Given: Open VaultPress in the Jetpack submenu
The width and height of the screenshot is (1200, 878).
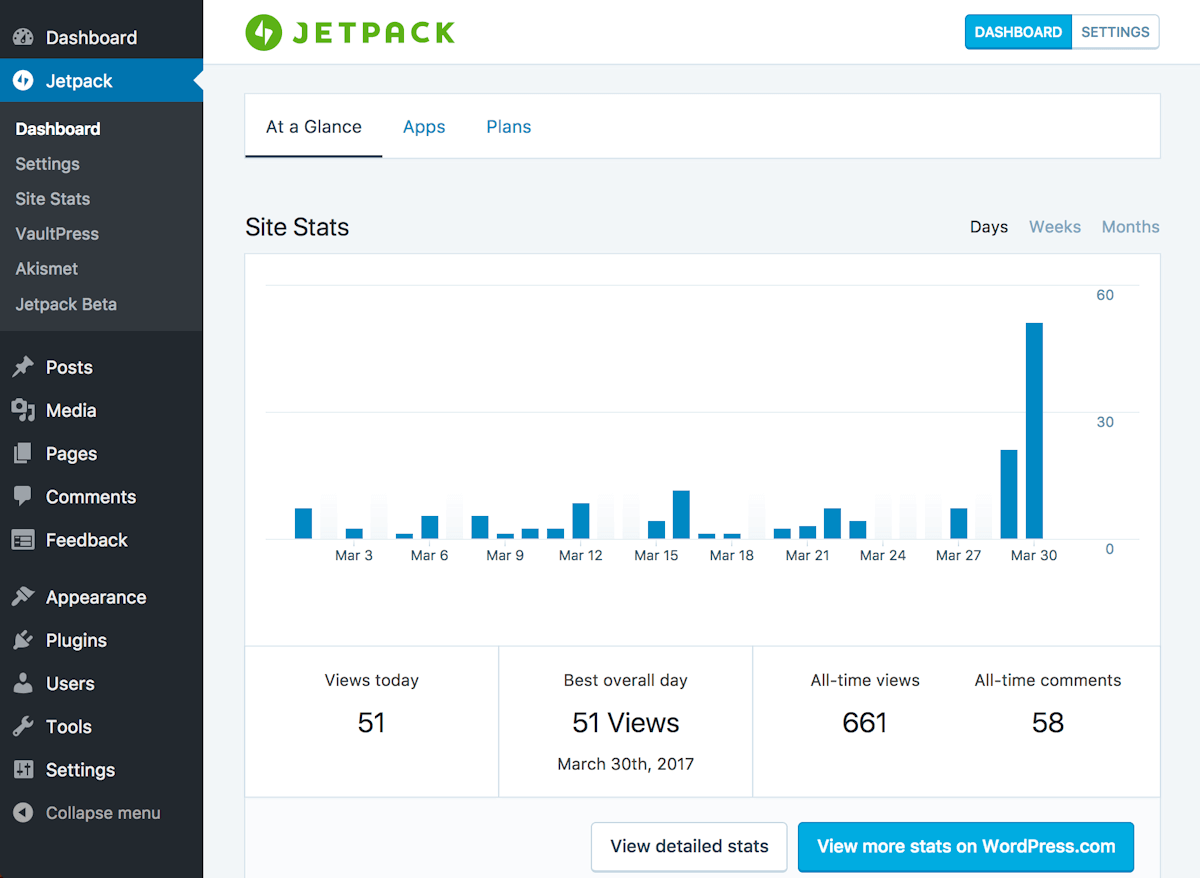Looking at the screenshot, I should pyautogui.click(x=57, y=234).
